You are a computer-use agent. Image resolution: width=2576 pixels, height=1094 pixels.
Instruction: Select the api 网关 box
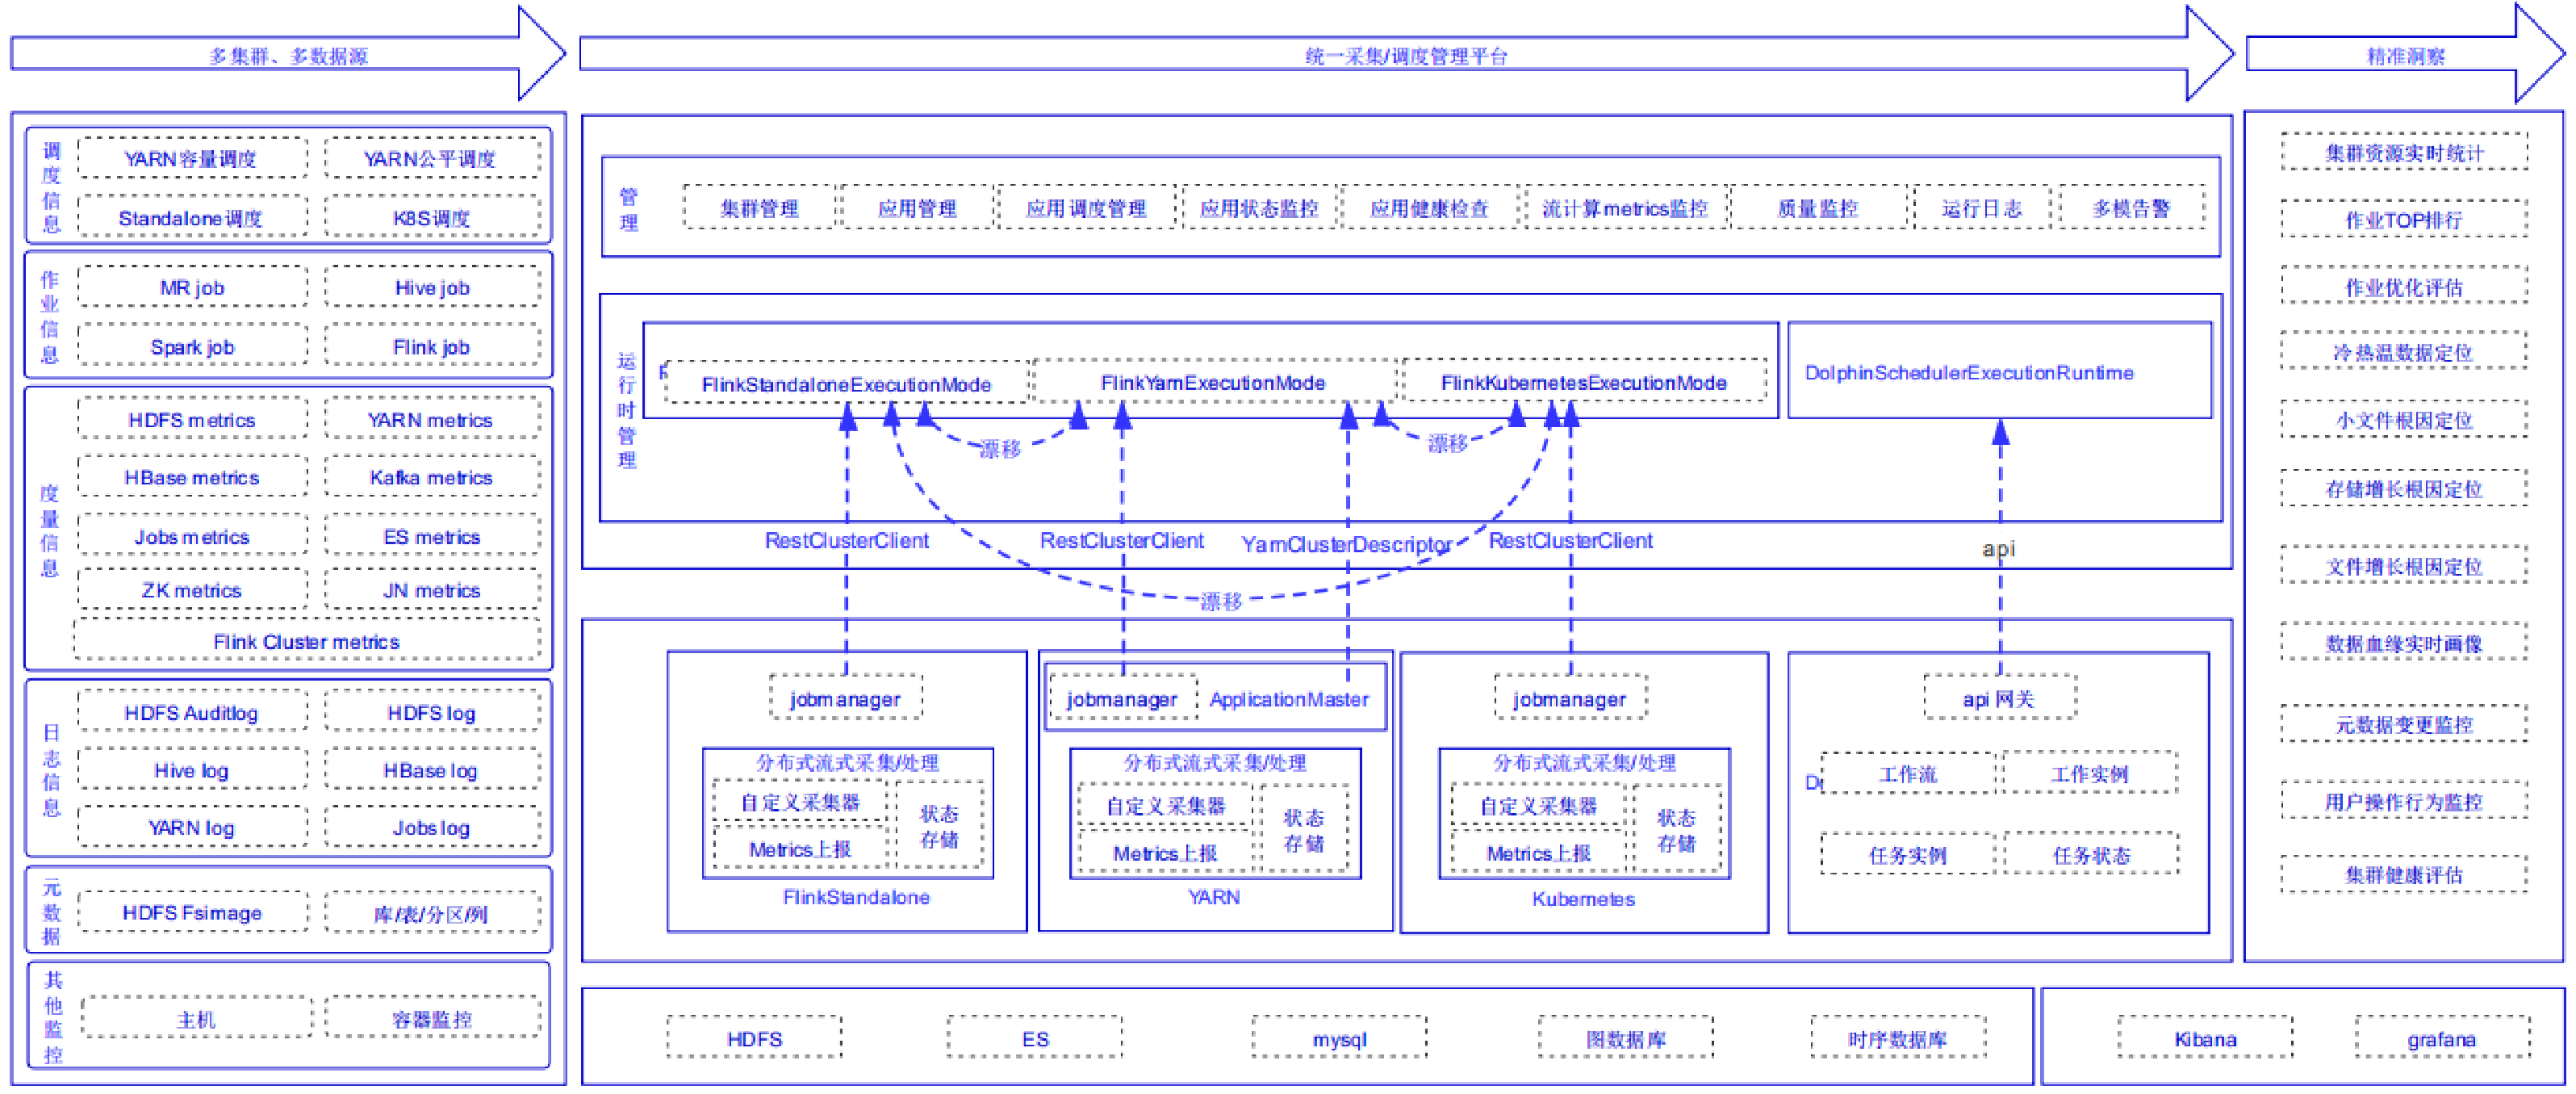tap(1999, 697)
